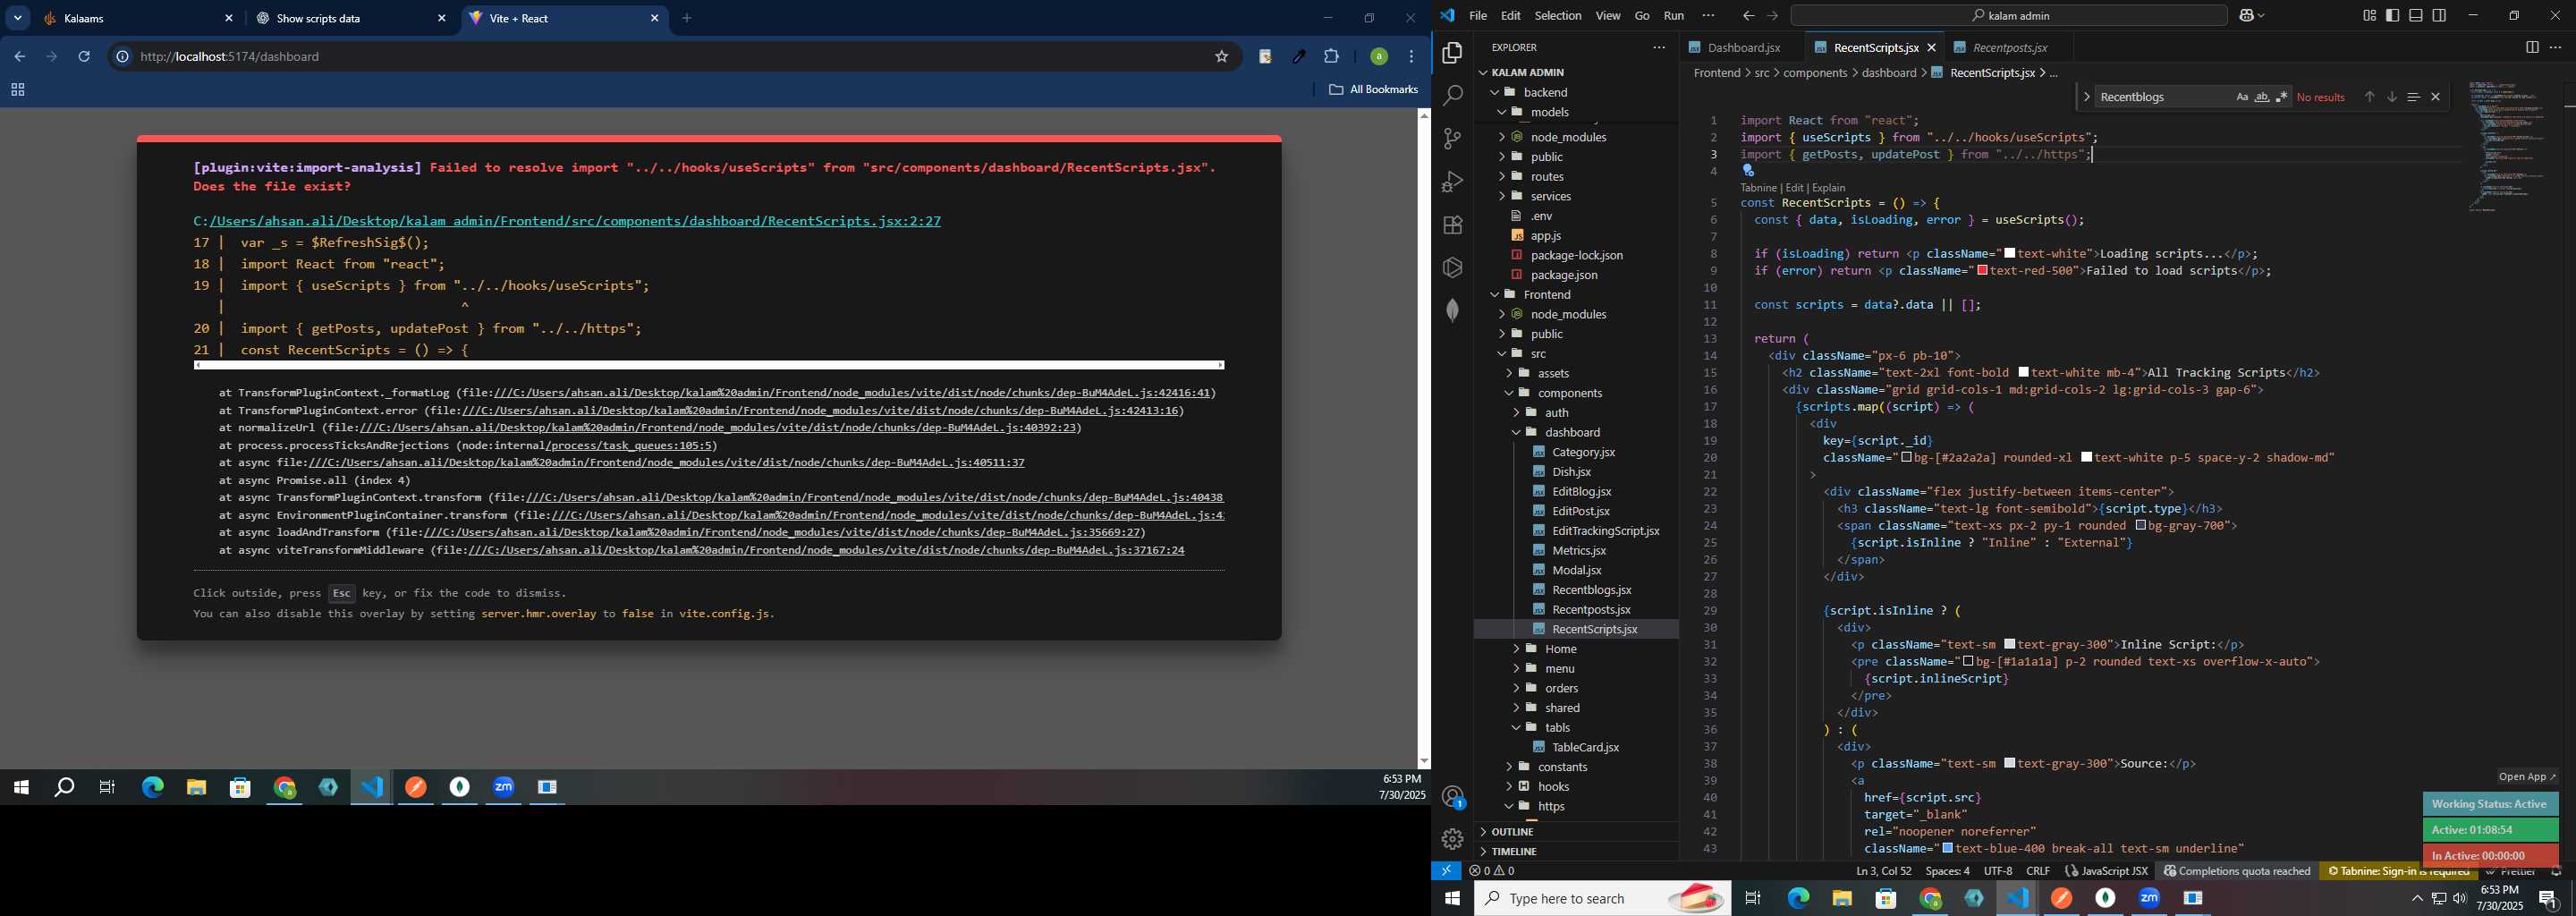Open the Customize Layout icon
2576x916 pixels.
pos(2369,16)
